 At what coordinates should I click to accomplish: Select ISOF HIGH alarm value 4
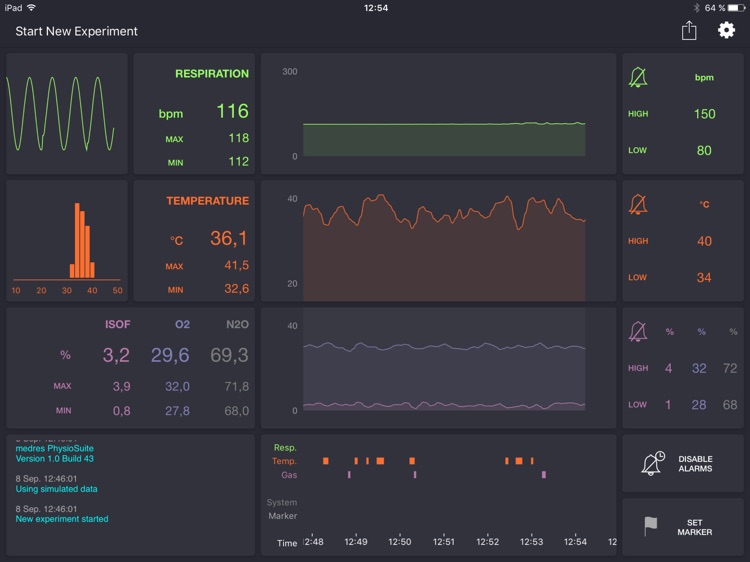[x=668, y=368]
